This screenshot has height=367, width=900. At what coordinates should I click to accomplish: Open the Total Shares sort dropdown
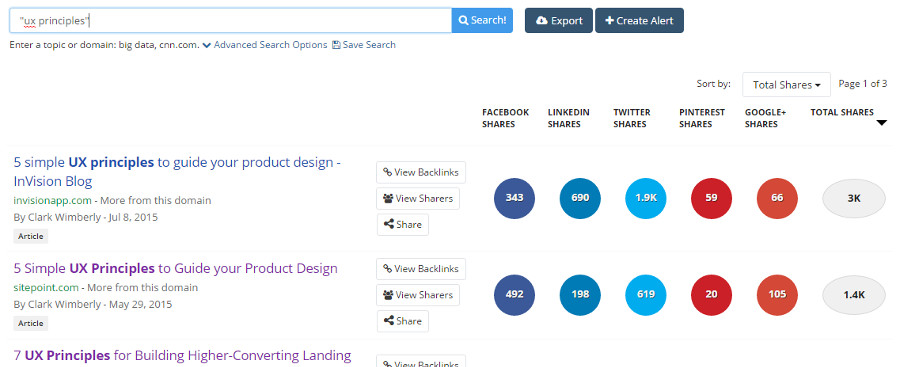[x=786, y=84]
